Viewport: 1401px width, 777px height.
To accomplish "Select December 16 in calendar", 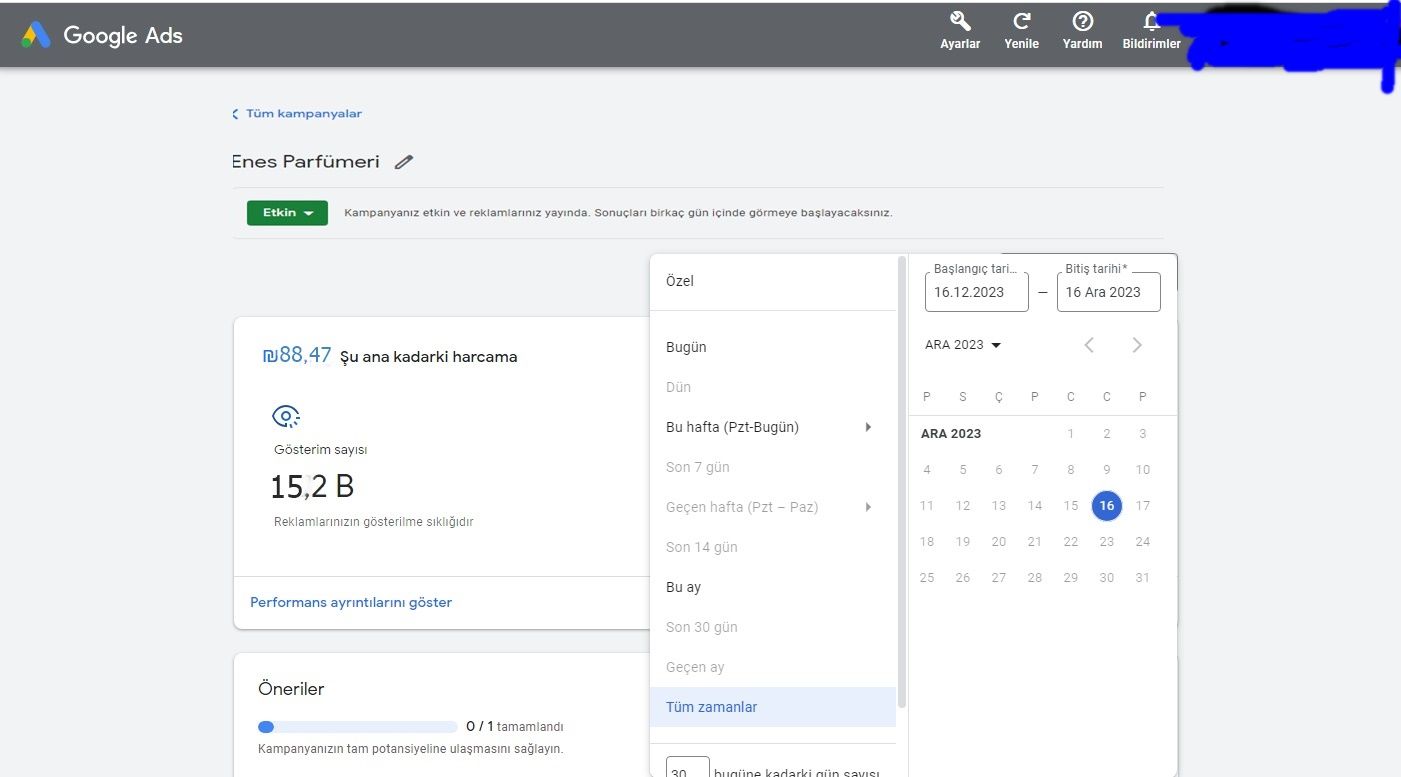I will [1107, 506].
